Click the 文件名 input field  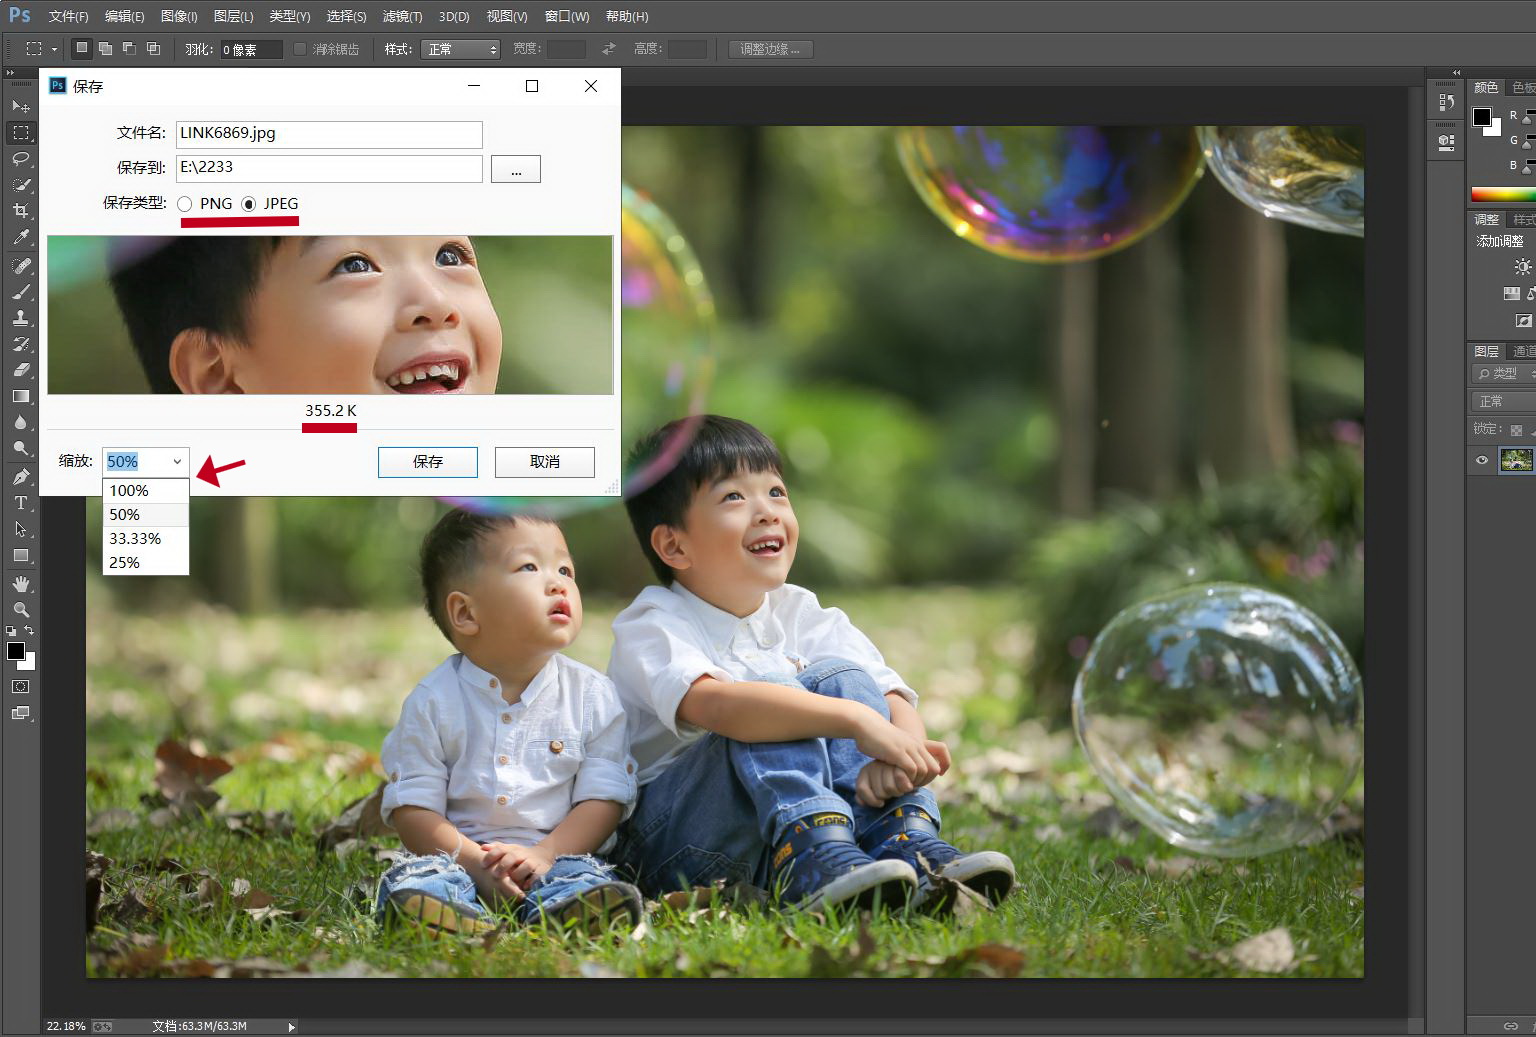point(329,134)
